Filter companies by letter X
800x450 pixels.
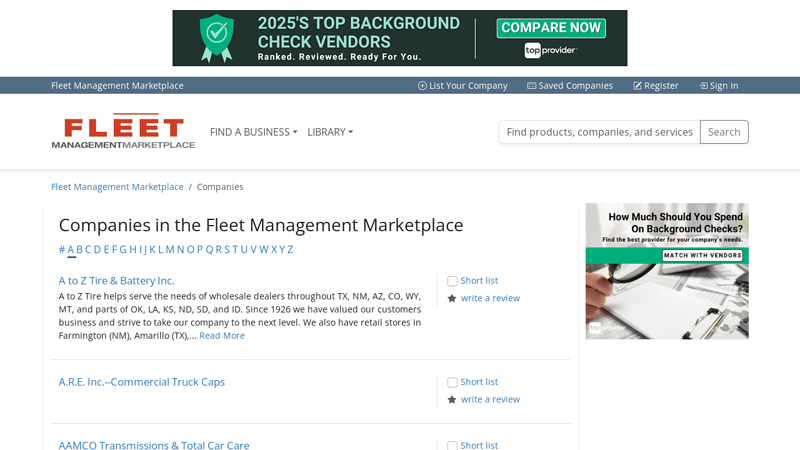coord(274,249)
